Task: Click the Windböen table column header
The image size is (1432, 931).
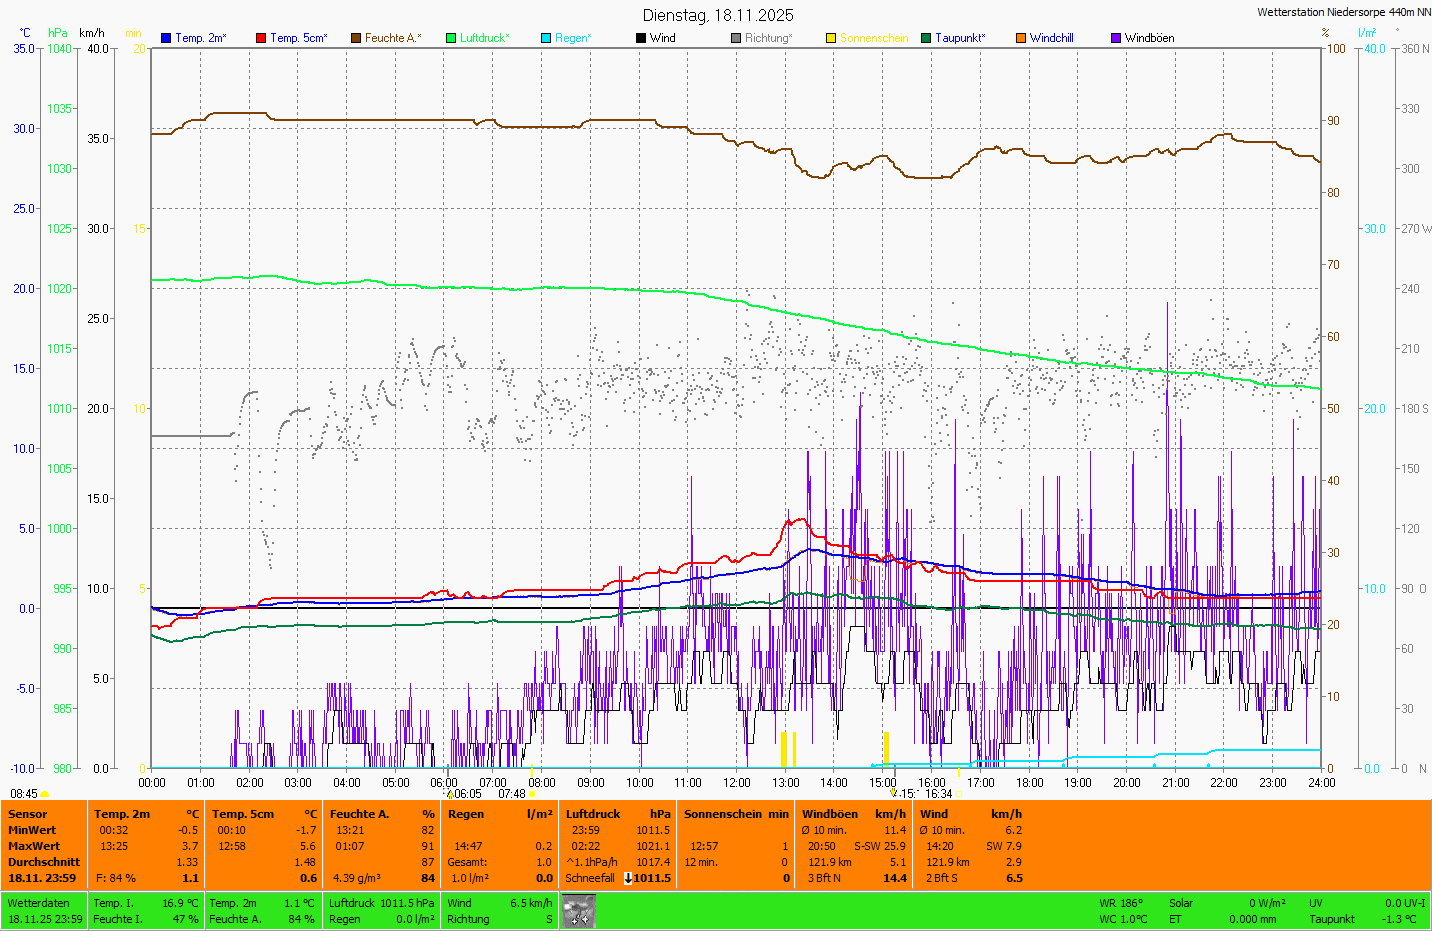Action: pyautogui.click(x=830, y=814)
